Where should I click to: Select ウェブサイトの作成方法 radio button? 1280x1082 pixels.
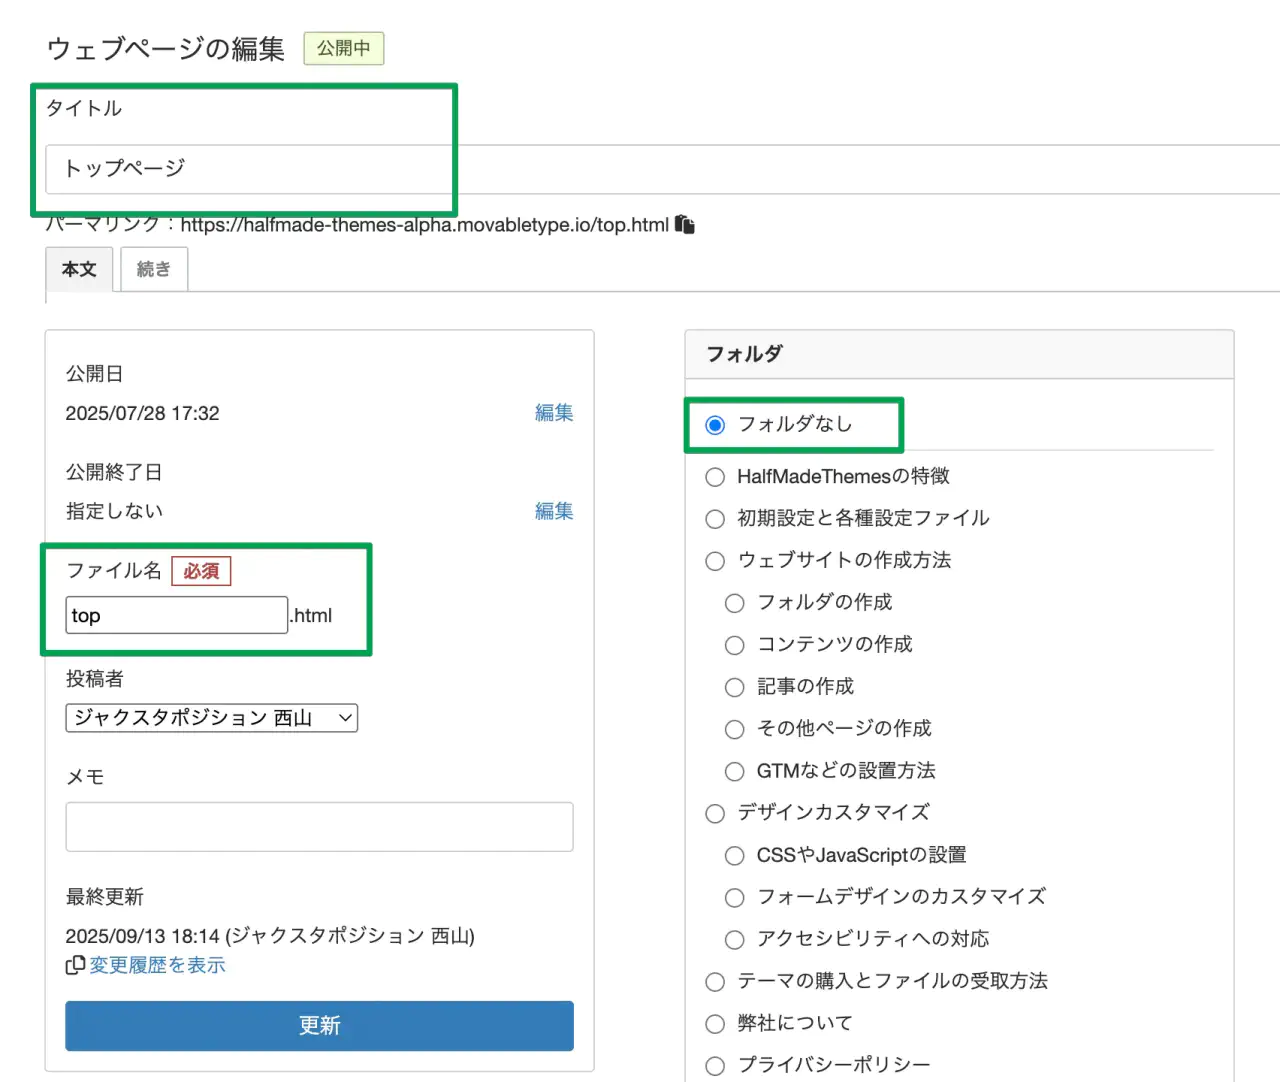(x=715, y=561)
